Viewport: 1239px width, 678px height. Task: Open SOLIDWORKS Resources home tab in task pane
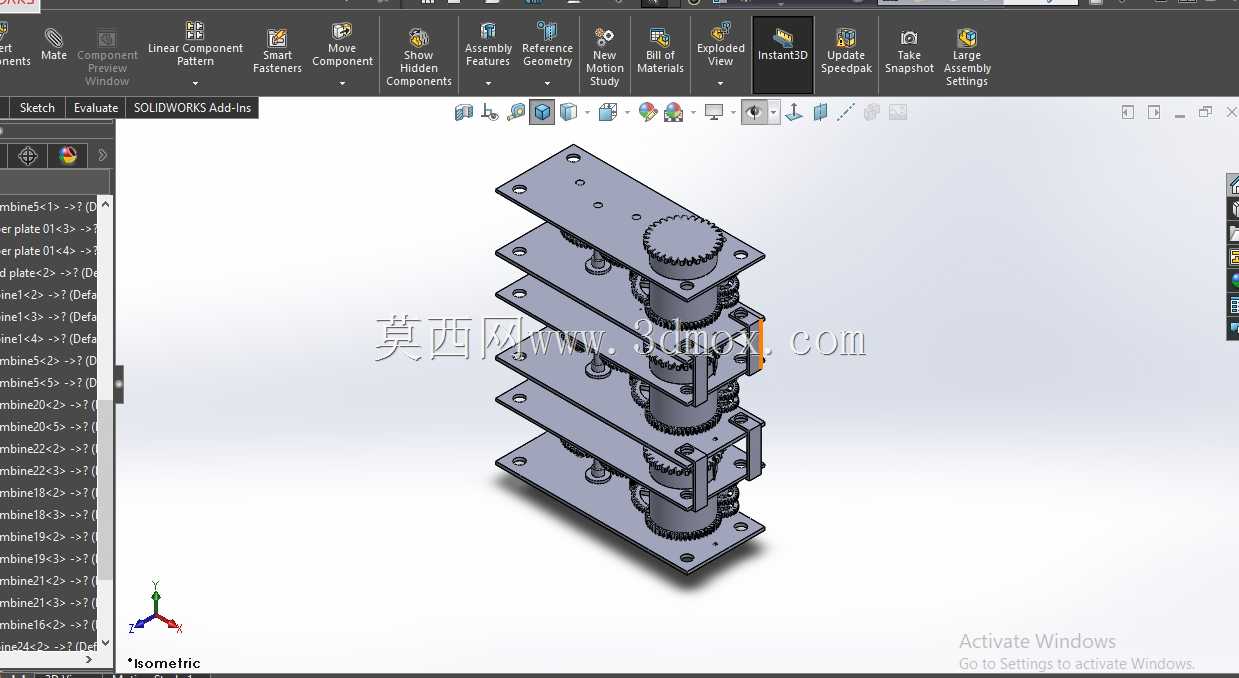pyautogui.click(x=1233, y=185)
